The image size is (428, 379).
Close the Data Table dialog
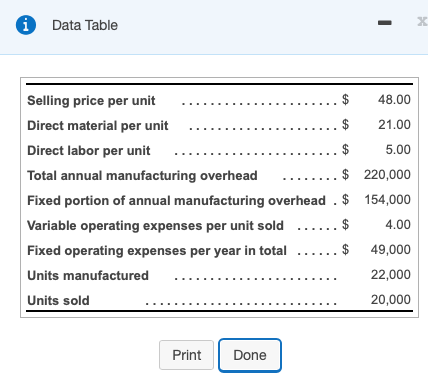coord(422,22)
